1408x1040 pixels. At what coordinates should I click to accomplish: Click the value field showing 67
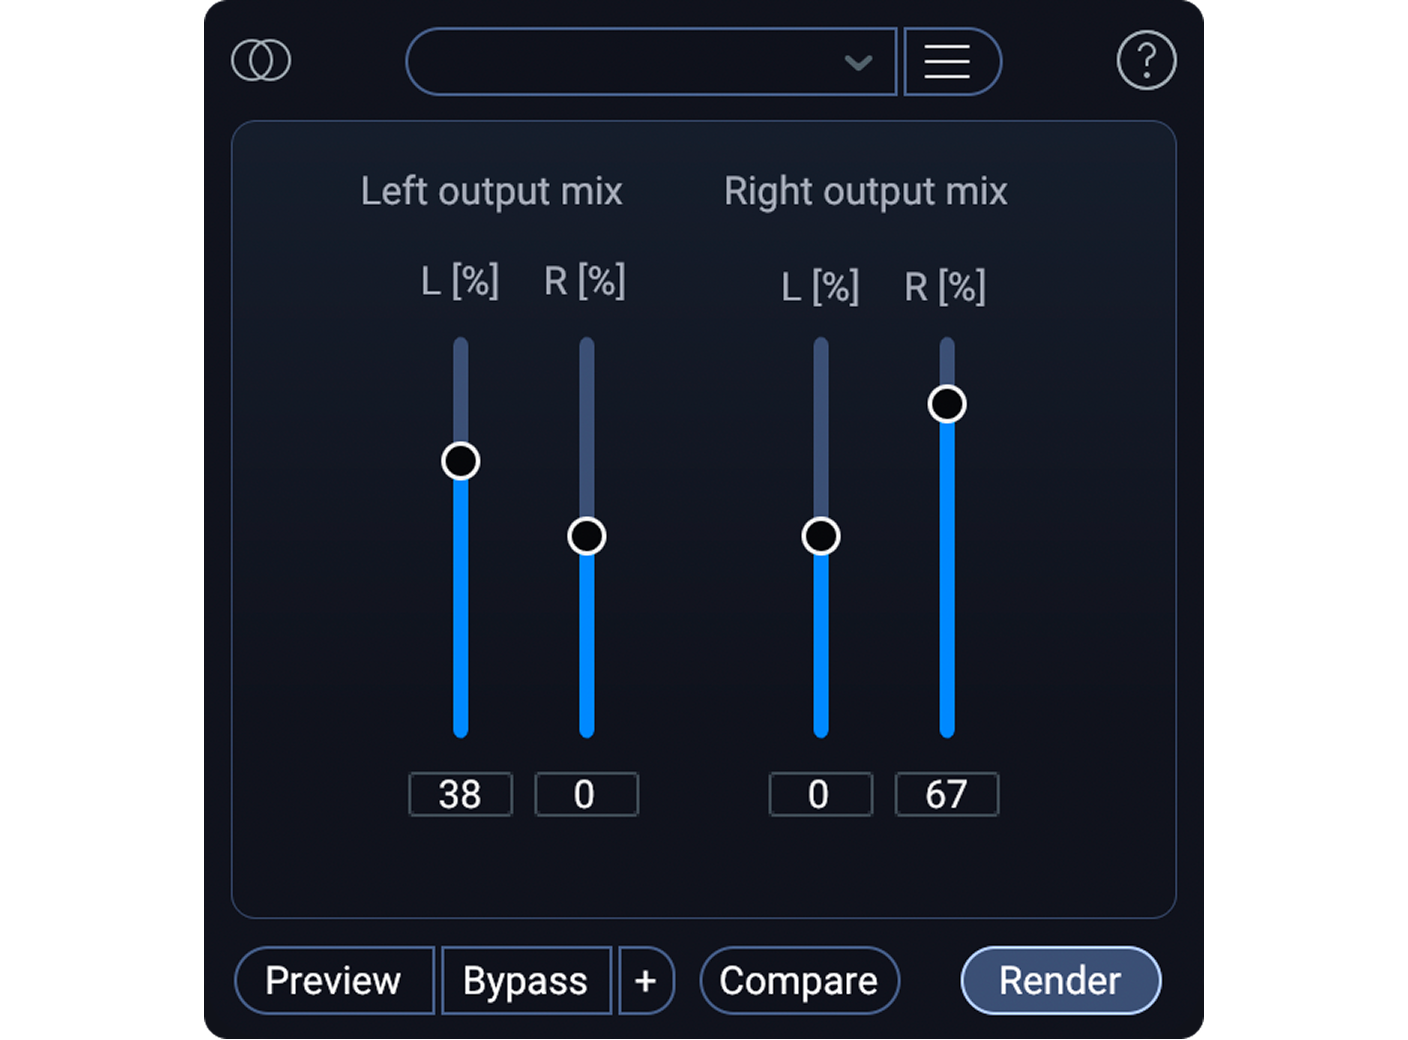pos(946,794)
